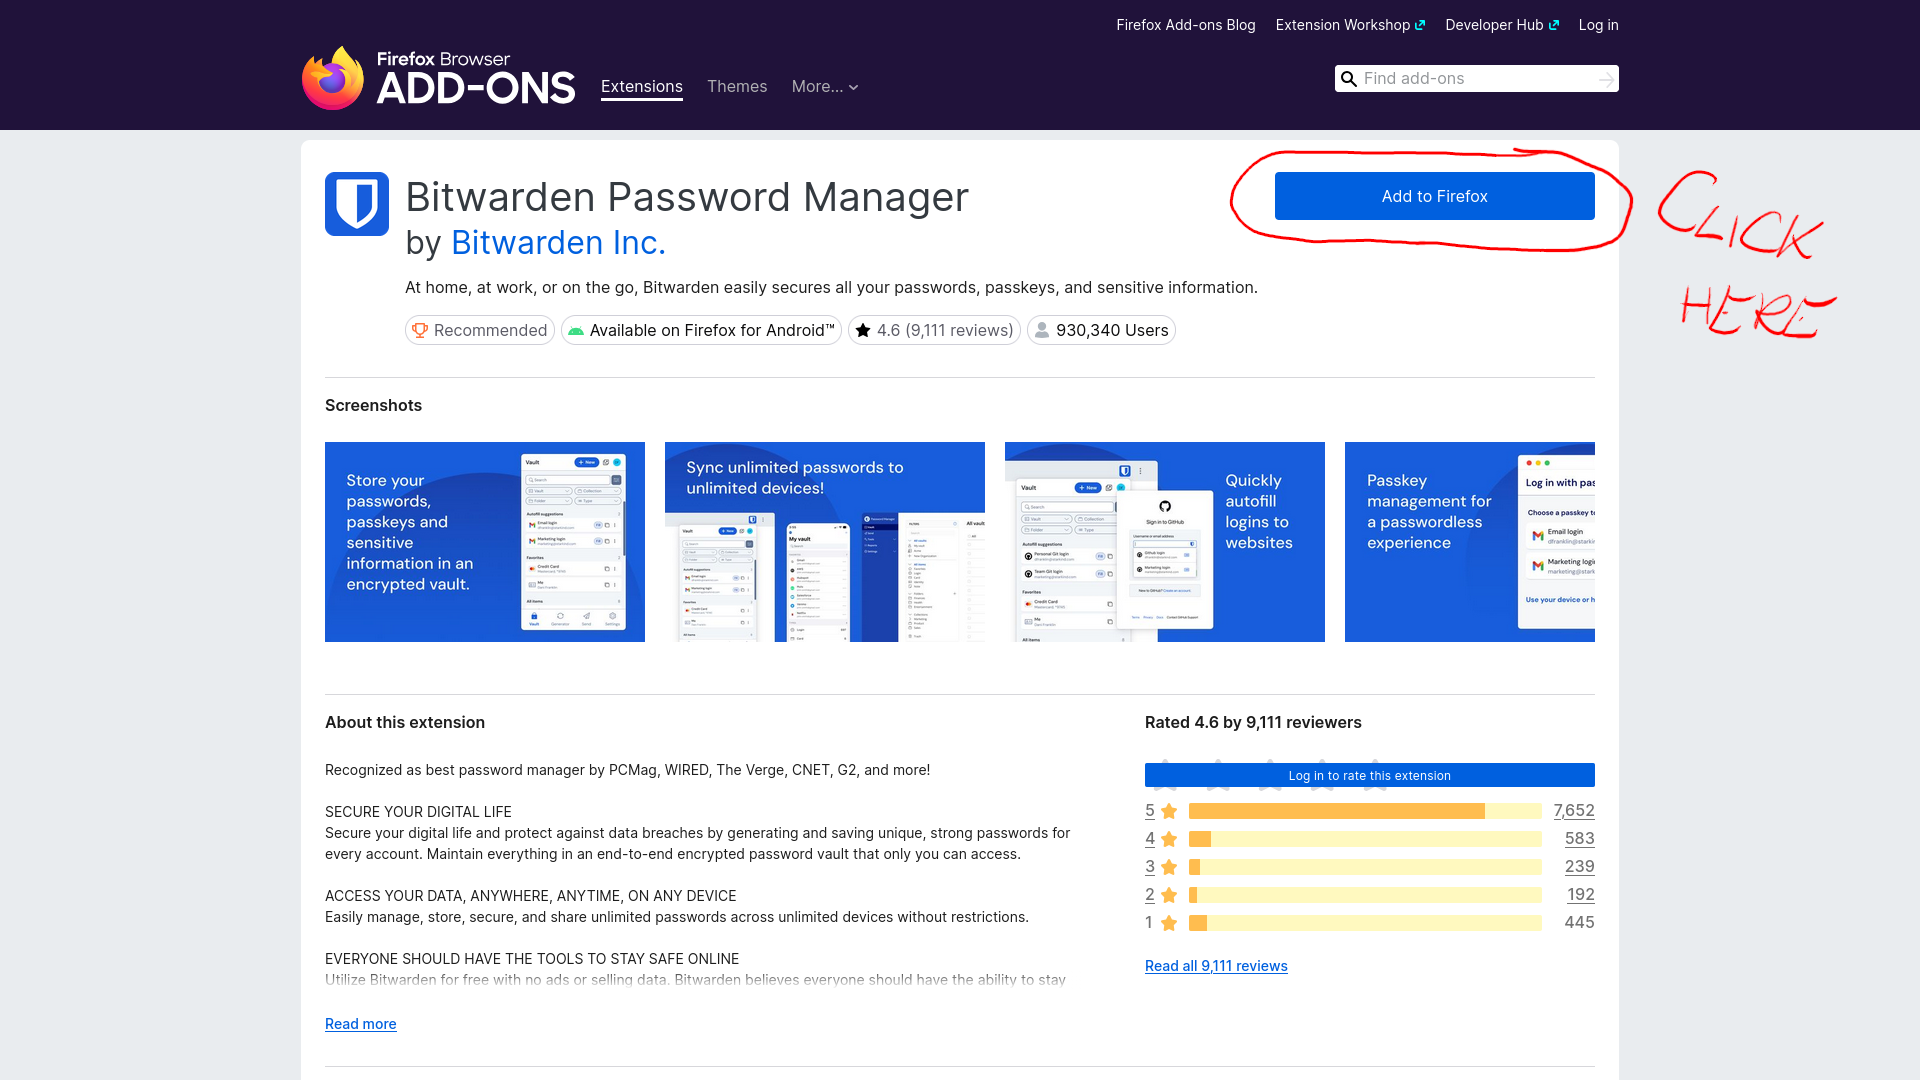Click the search submit arrow icon
The image size is (1920, 1080).
pos(1606,79)
